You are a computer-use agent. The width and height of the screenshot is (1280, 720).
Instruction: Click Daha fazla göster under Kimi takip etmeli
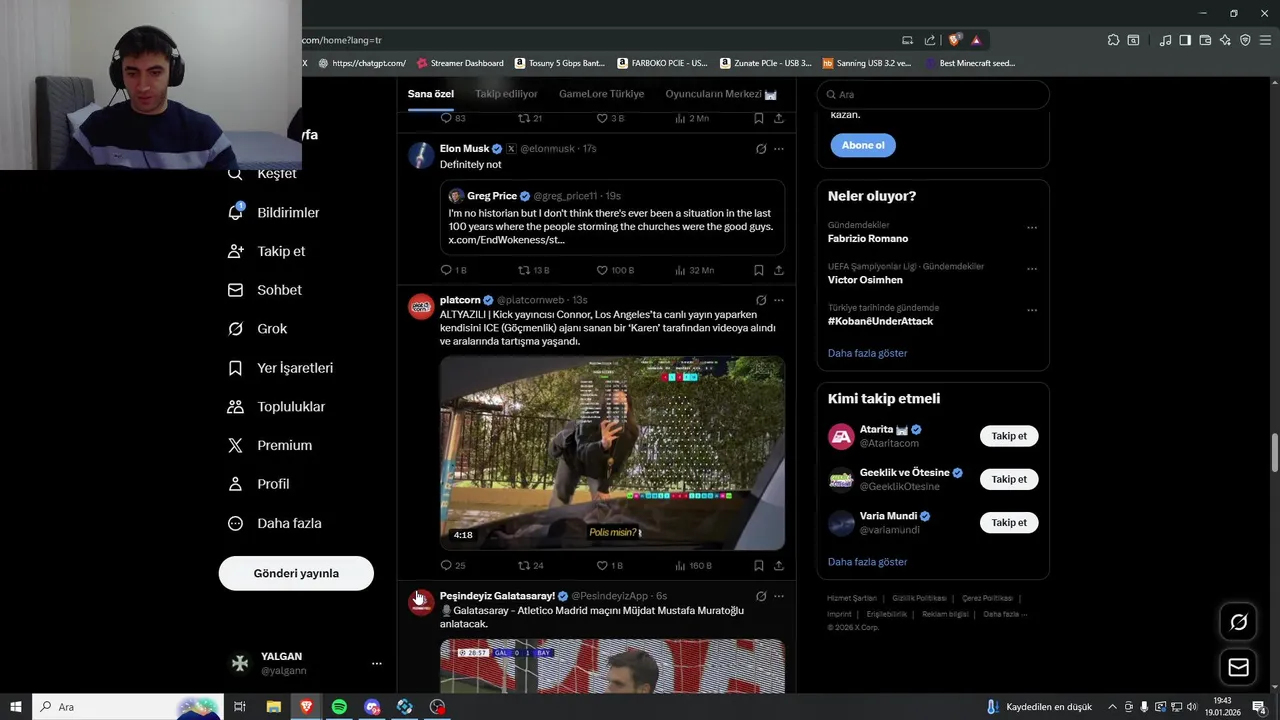(867, 562)
